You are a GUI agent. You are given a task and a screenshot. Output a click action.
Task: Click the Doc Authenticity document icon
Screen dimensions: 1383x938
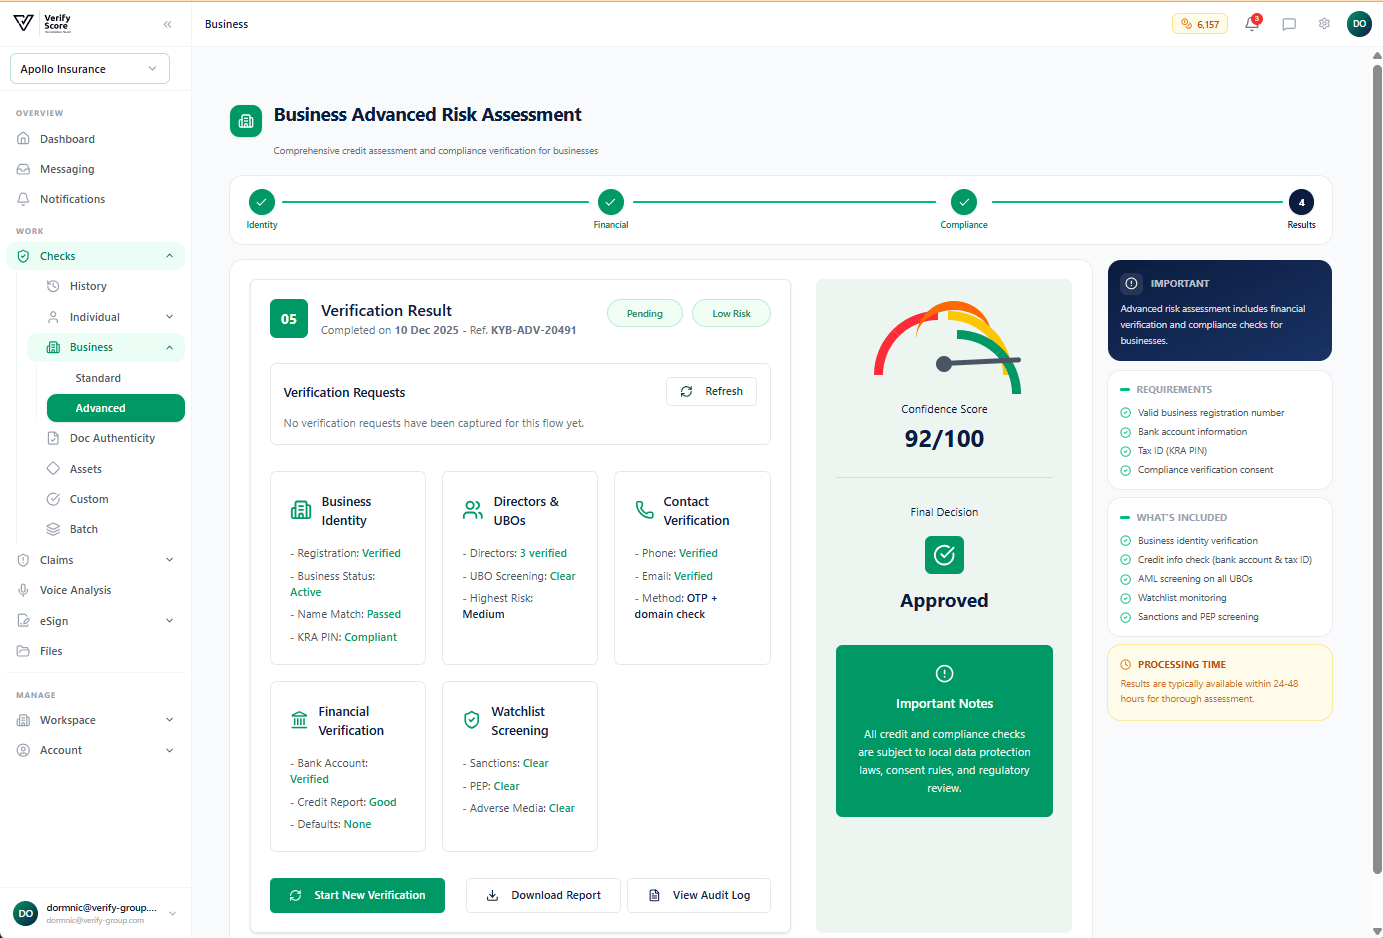point(53,438)
